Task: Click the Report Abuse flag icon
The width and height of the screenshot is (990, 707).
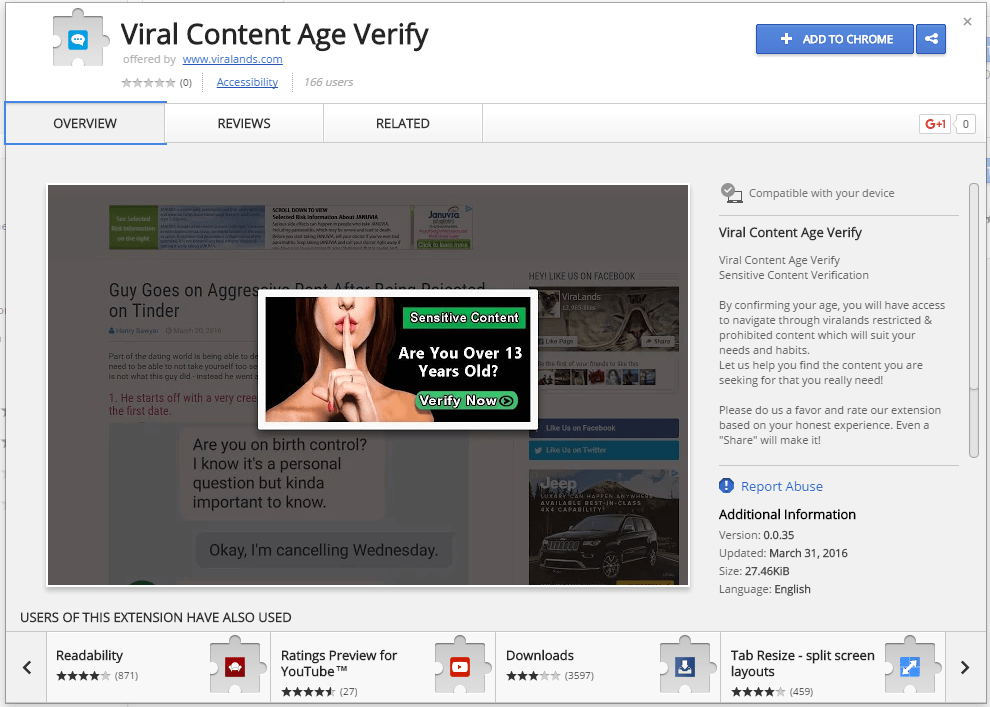Action: [727, 486]
